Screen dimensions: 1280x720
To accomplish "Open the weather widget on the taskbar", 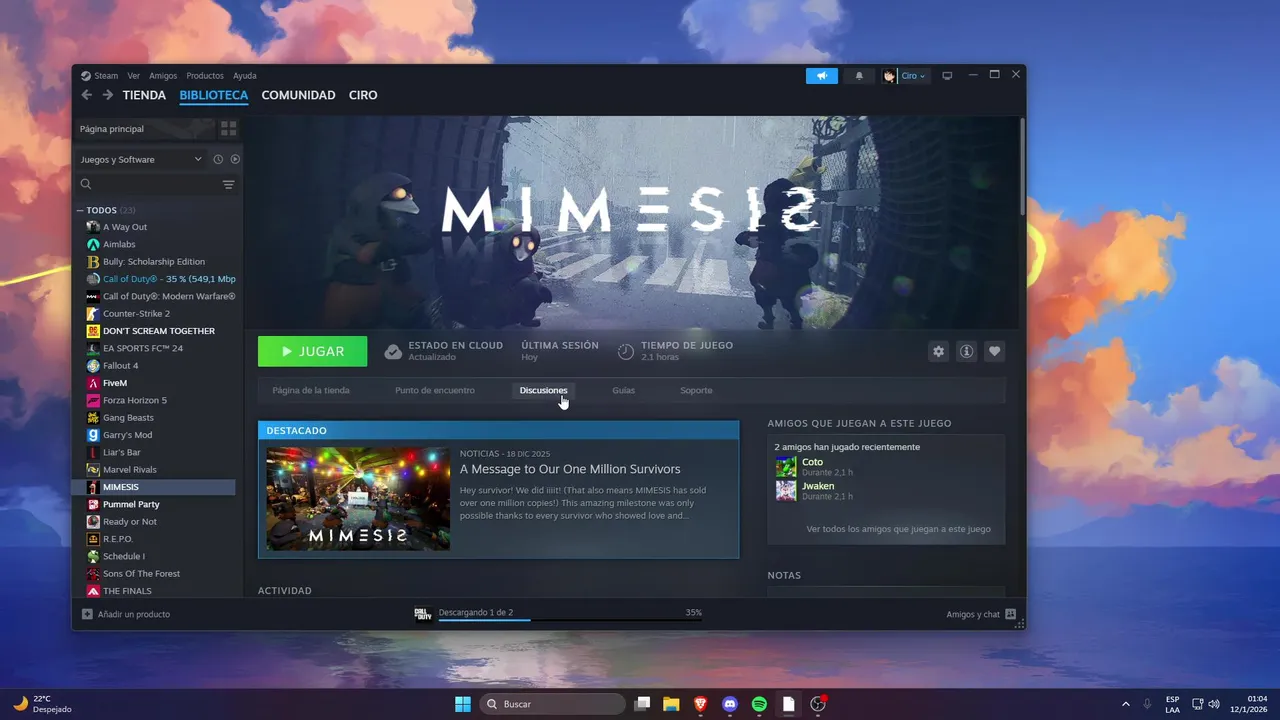I will [x=42, y=704].
